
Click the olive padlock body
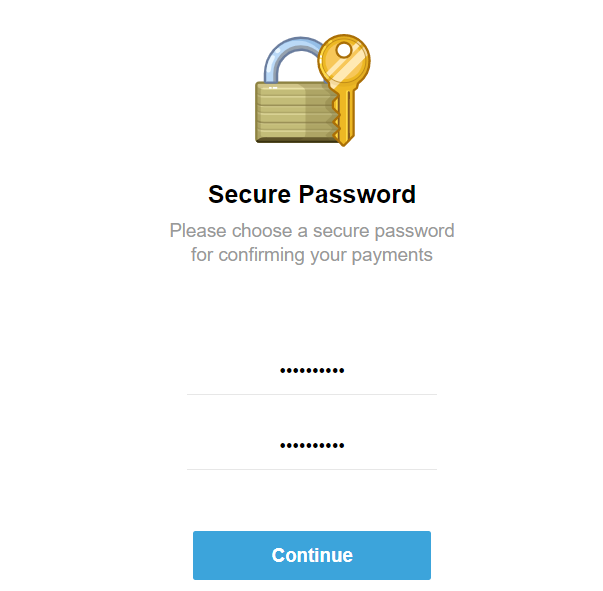tap(294, 112)
